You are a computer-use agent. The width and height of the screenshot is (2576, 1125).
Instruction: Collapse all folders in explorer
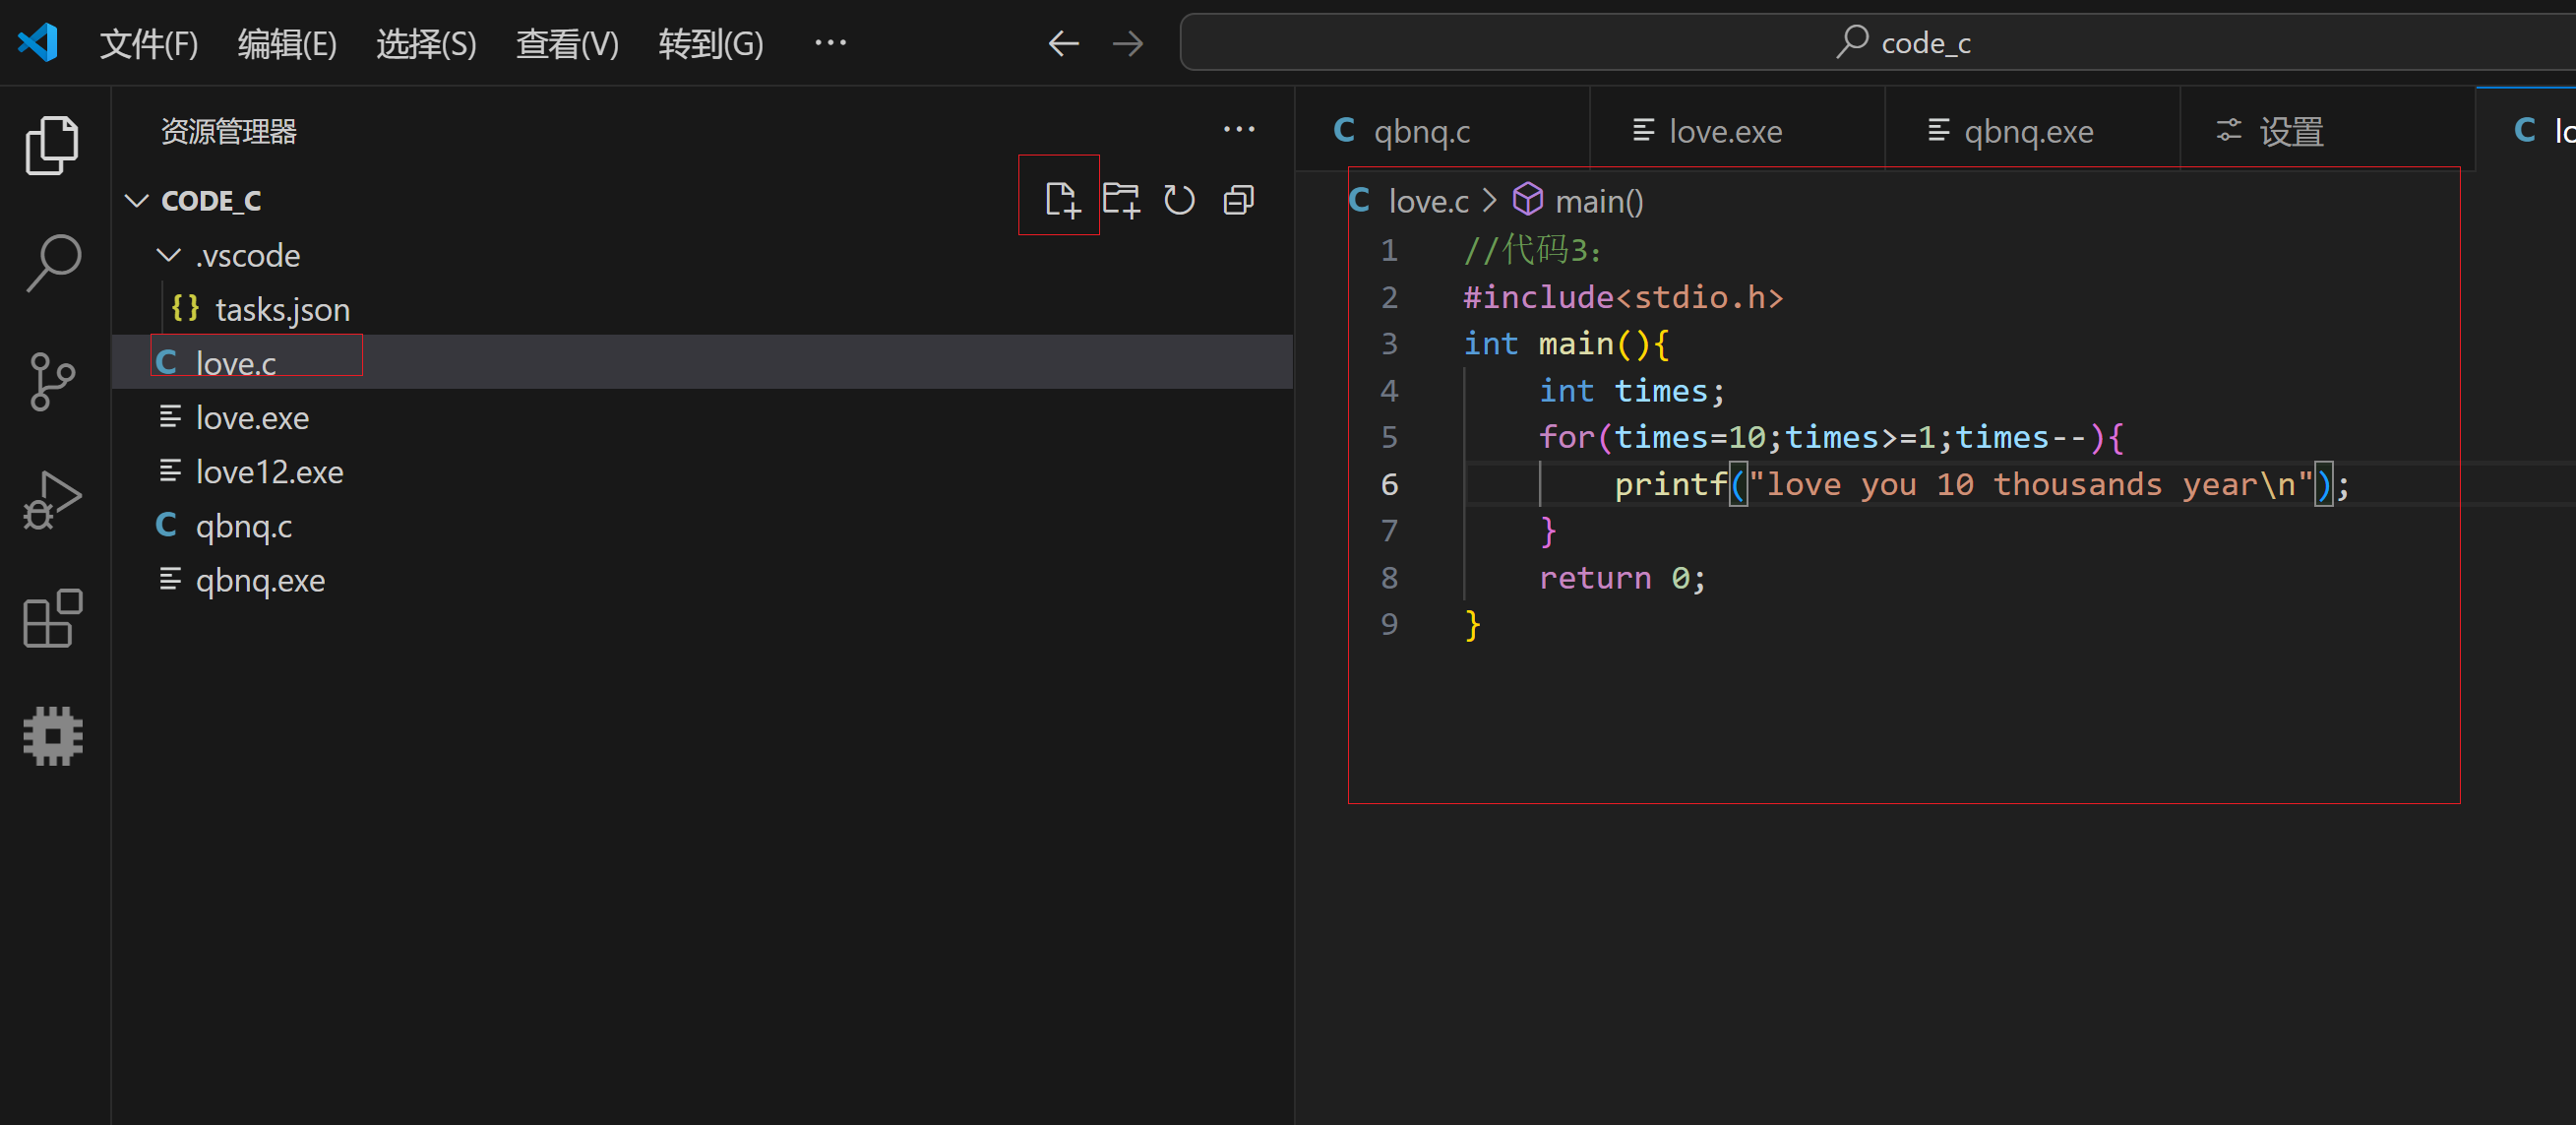tap(1238, 200)
